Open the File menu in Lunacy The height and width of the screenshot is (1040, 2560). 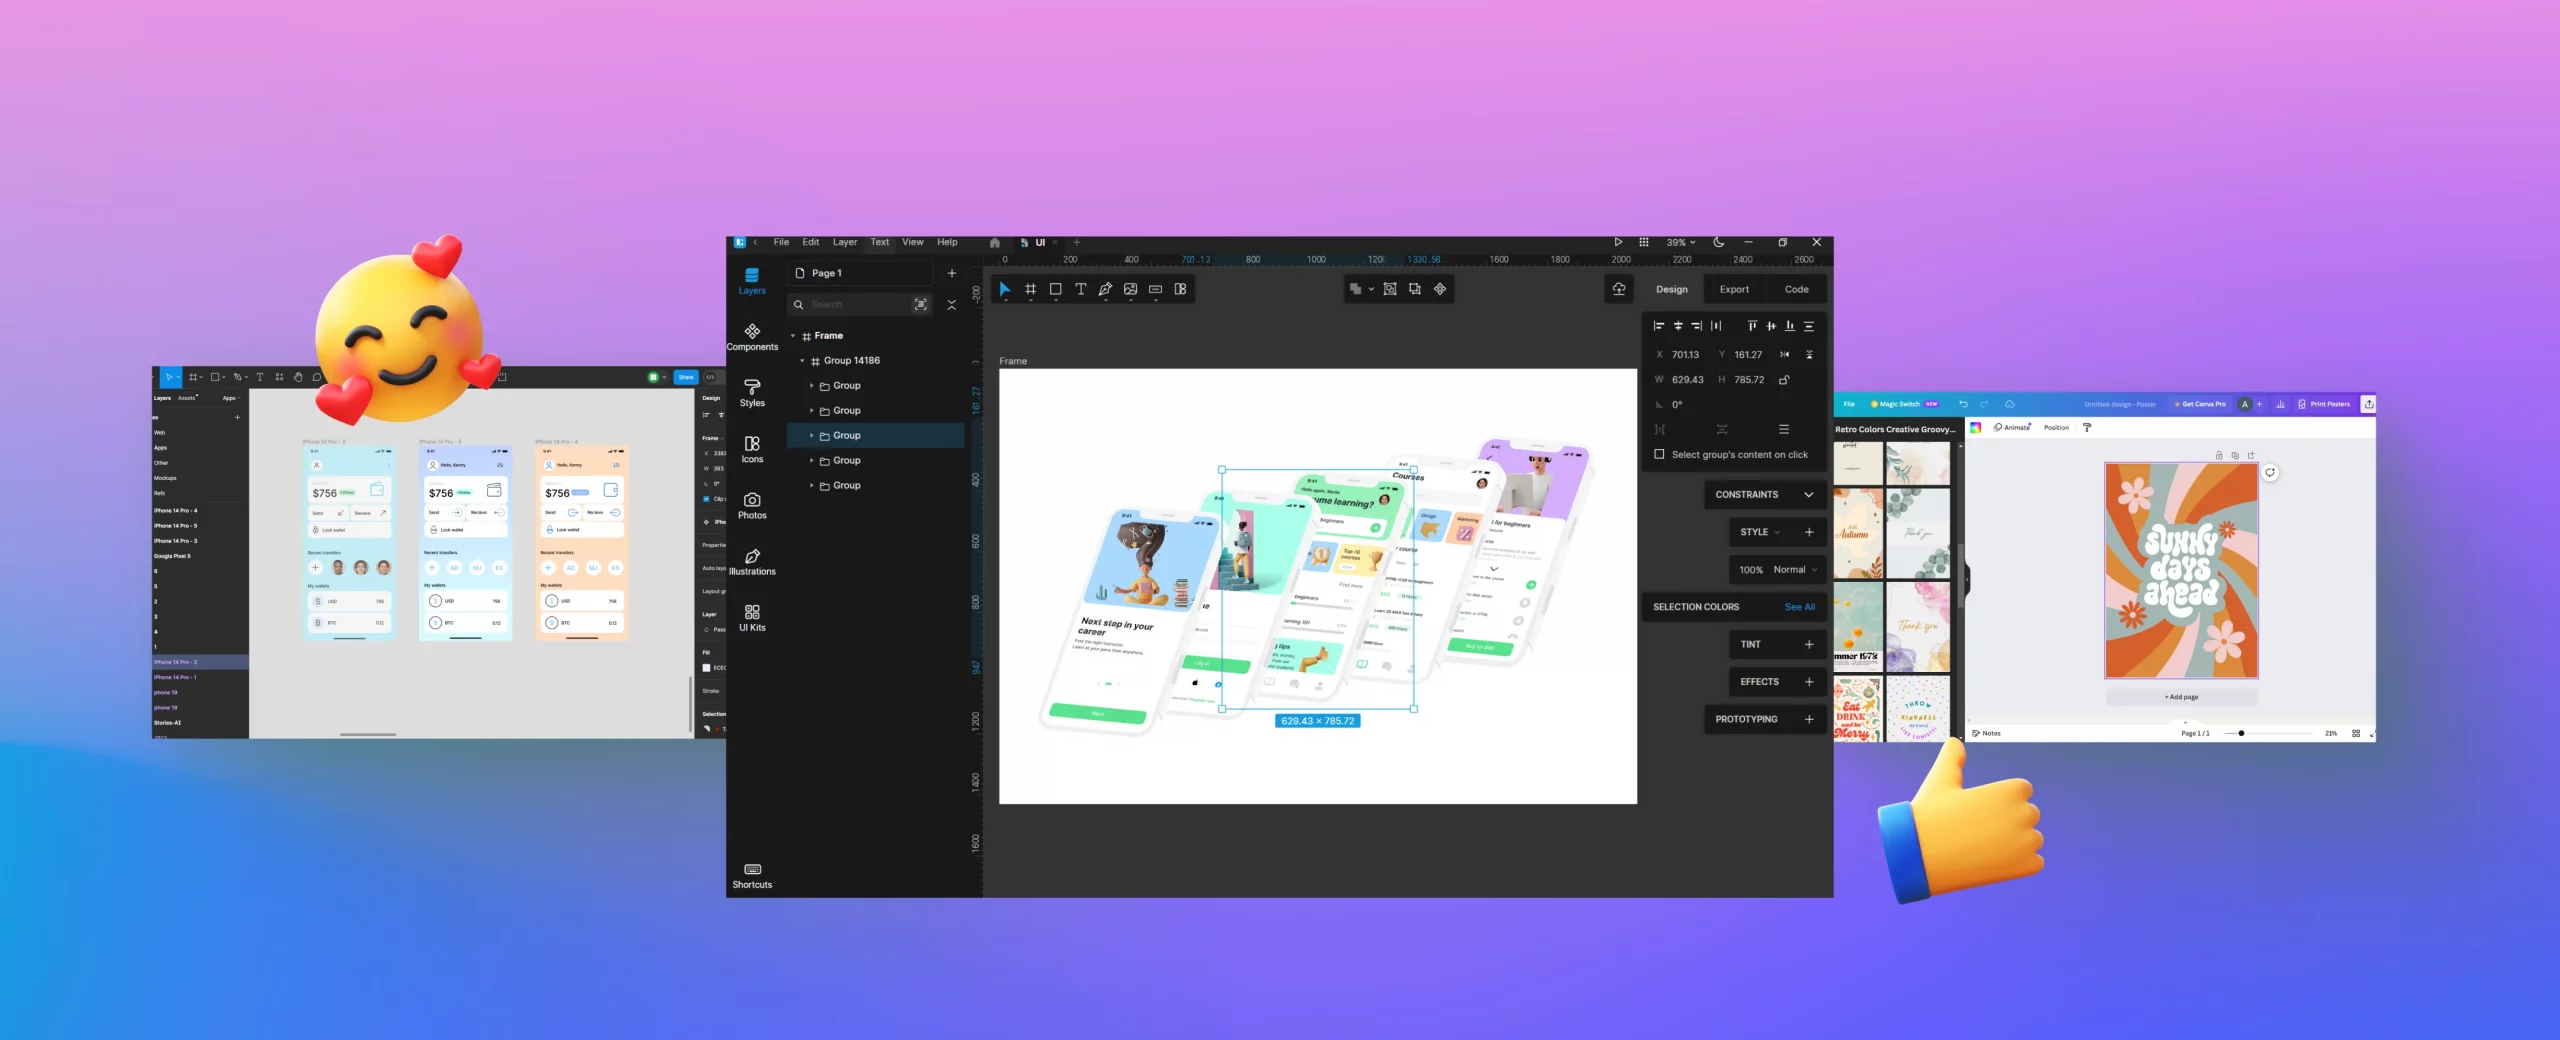781,242
